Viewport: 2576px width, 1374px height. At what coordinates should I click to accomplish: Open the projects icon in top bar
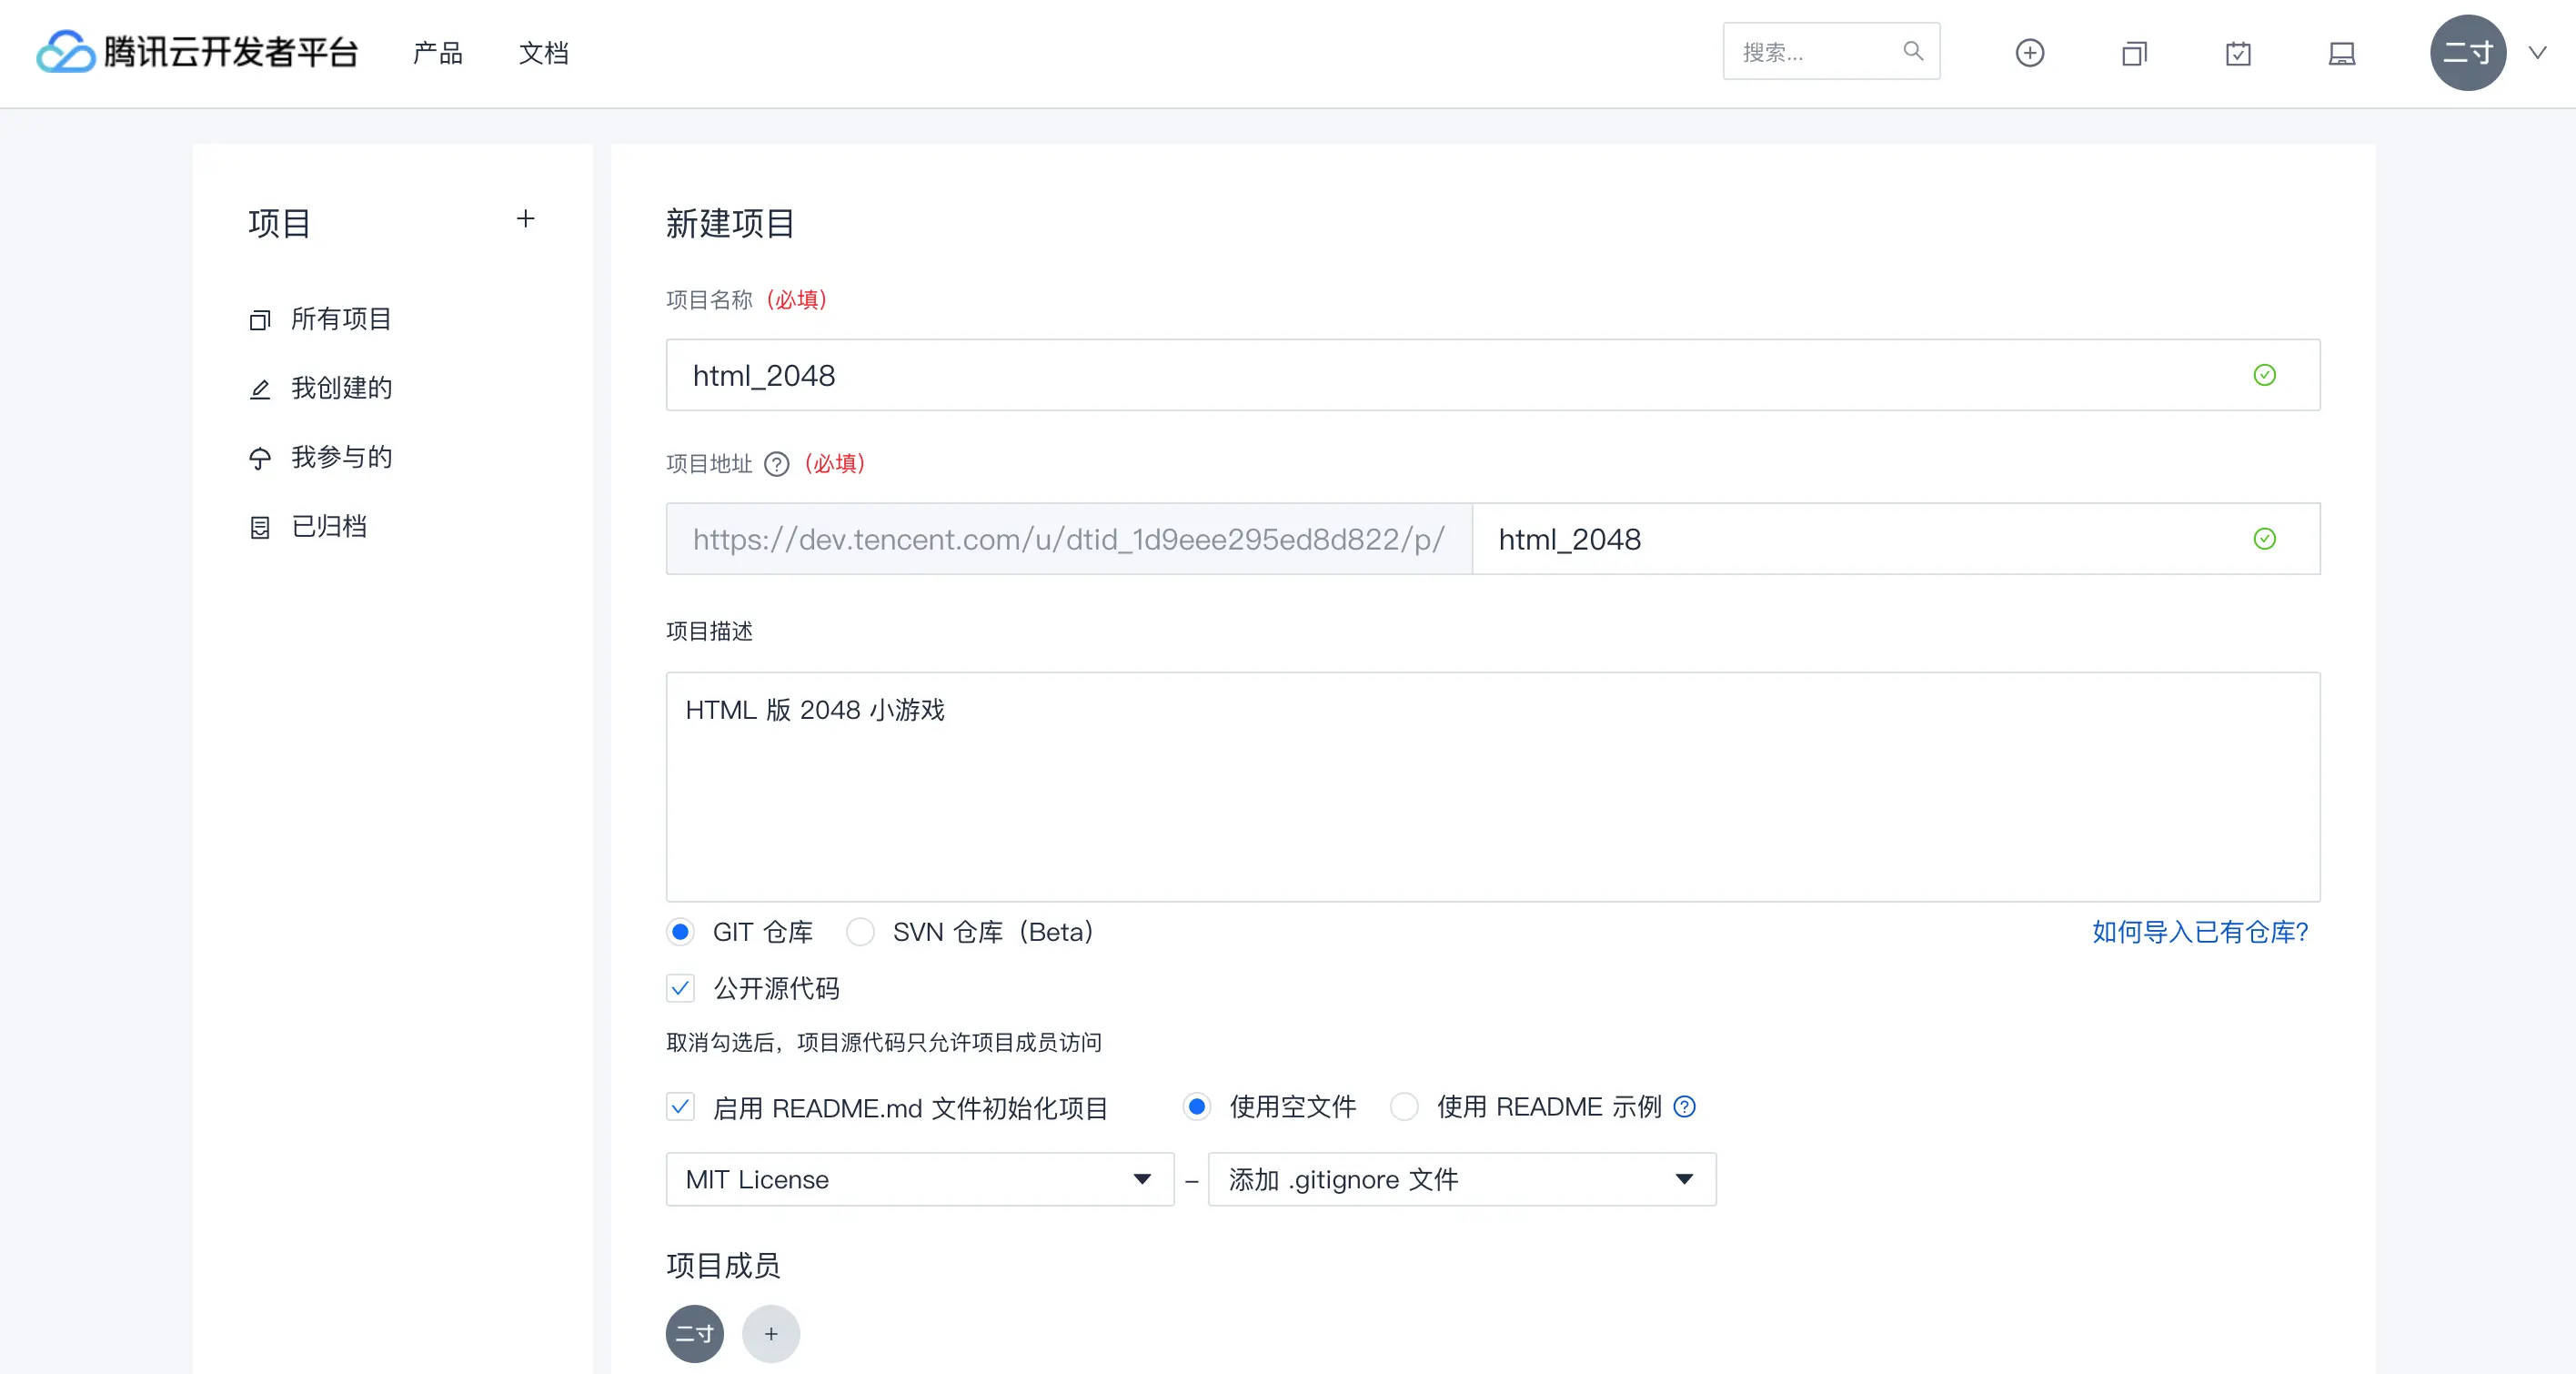pyautogui.click(x=2134, y=53)
